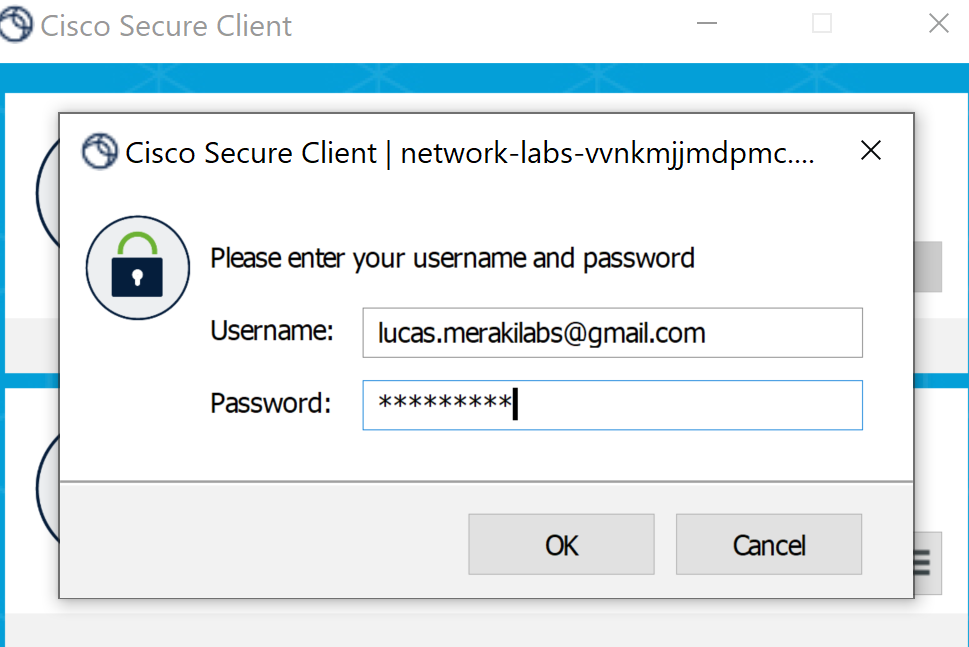Minimize the Cisco Secure Client window
969x647 pixels.
point(707,23)
